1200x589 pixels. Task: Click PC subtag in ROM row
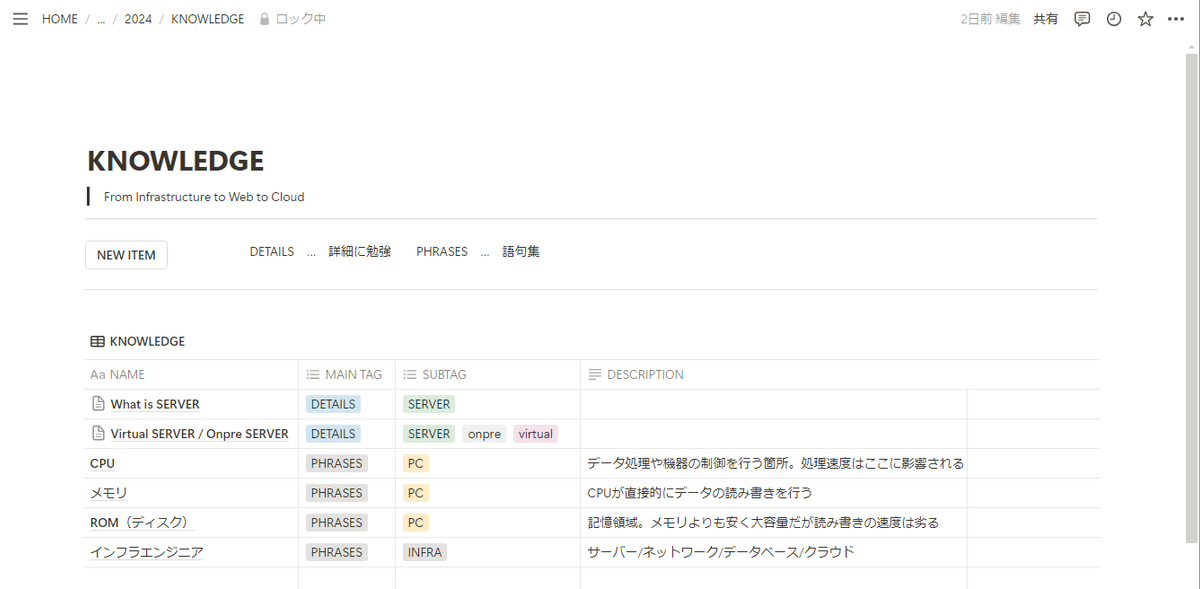[416, 522]
